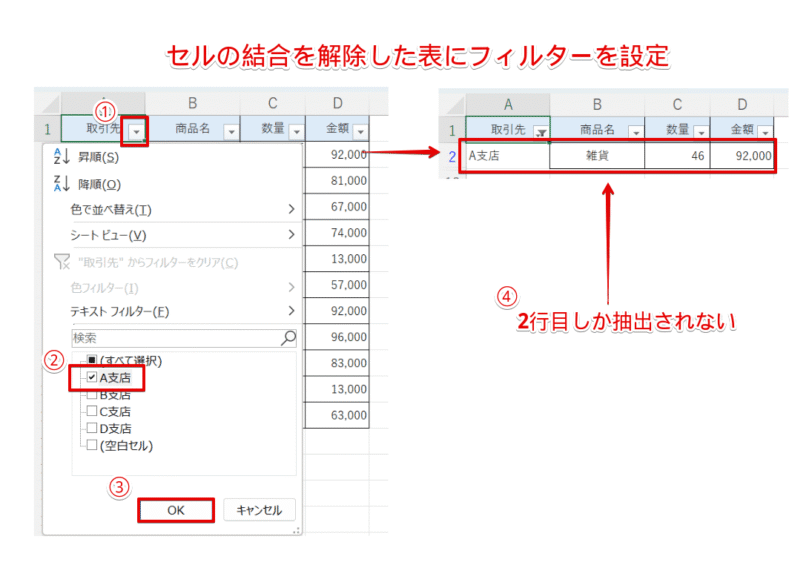Click the 92,000 cell in right sheet
This screenshot has width=812, height=562.
tap(742, 156)
